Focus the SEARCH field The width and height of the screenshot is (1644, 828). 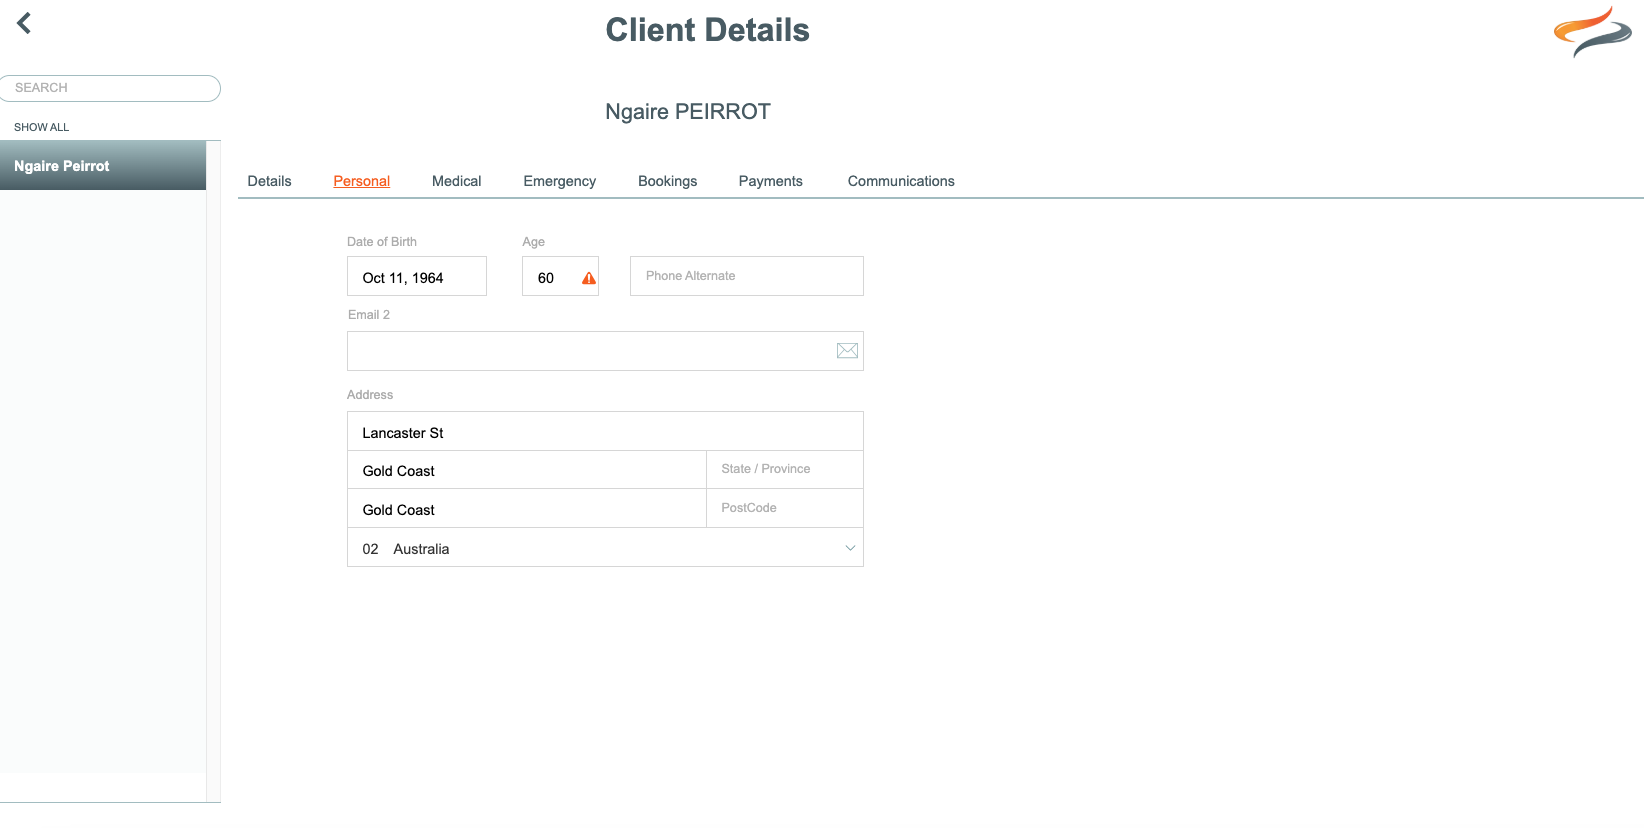click(x=110, y=88)
